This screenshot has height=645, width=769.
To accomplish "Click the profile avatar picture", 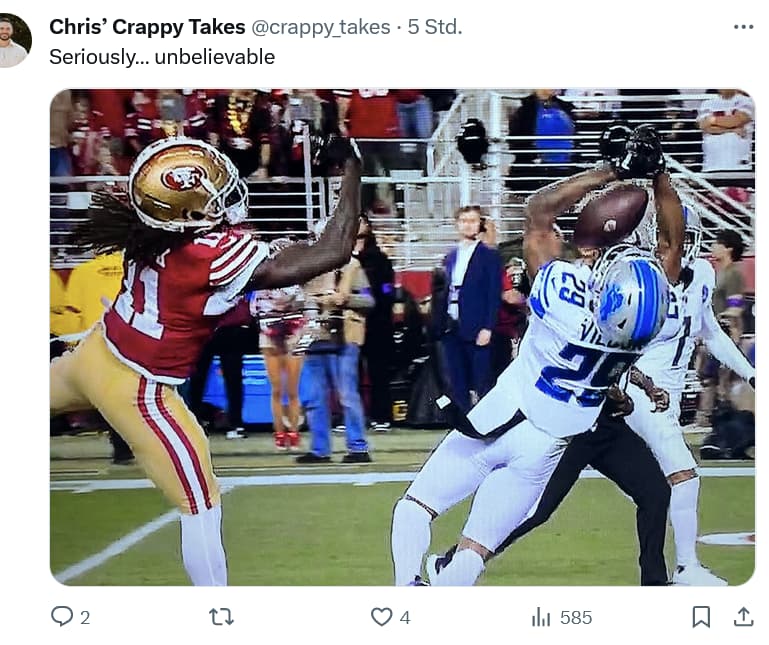I will [x=14, y=40].
